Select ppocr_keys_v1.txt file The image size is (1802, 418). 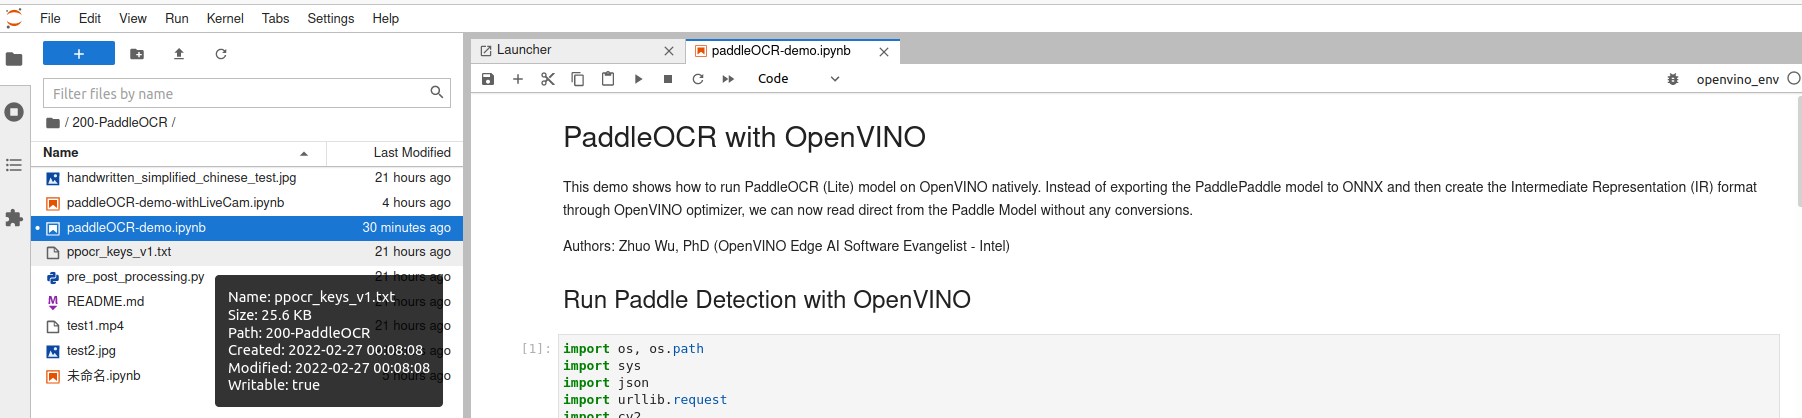click(x=247, y=252)
